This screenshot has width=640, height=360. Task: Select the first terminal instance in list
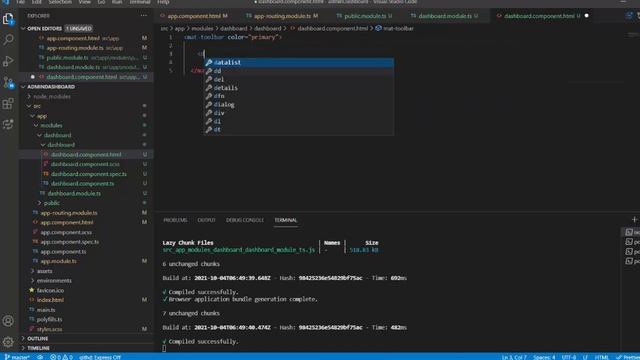632,232
